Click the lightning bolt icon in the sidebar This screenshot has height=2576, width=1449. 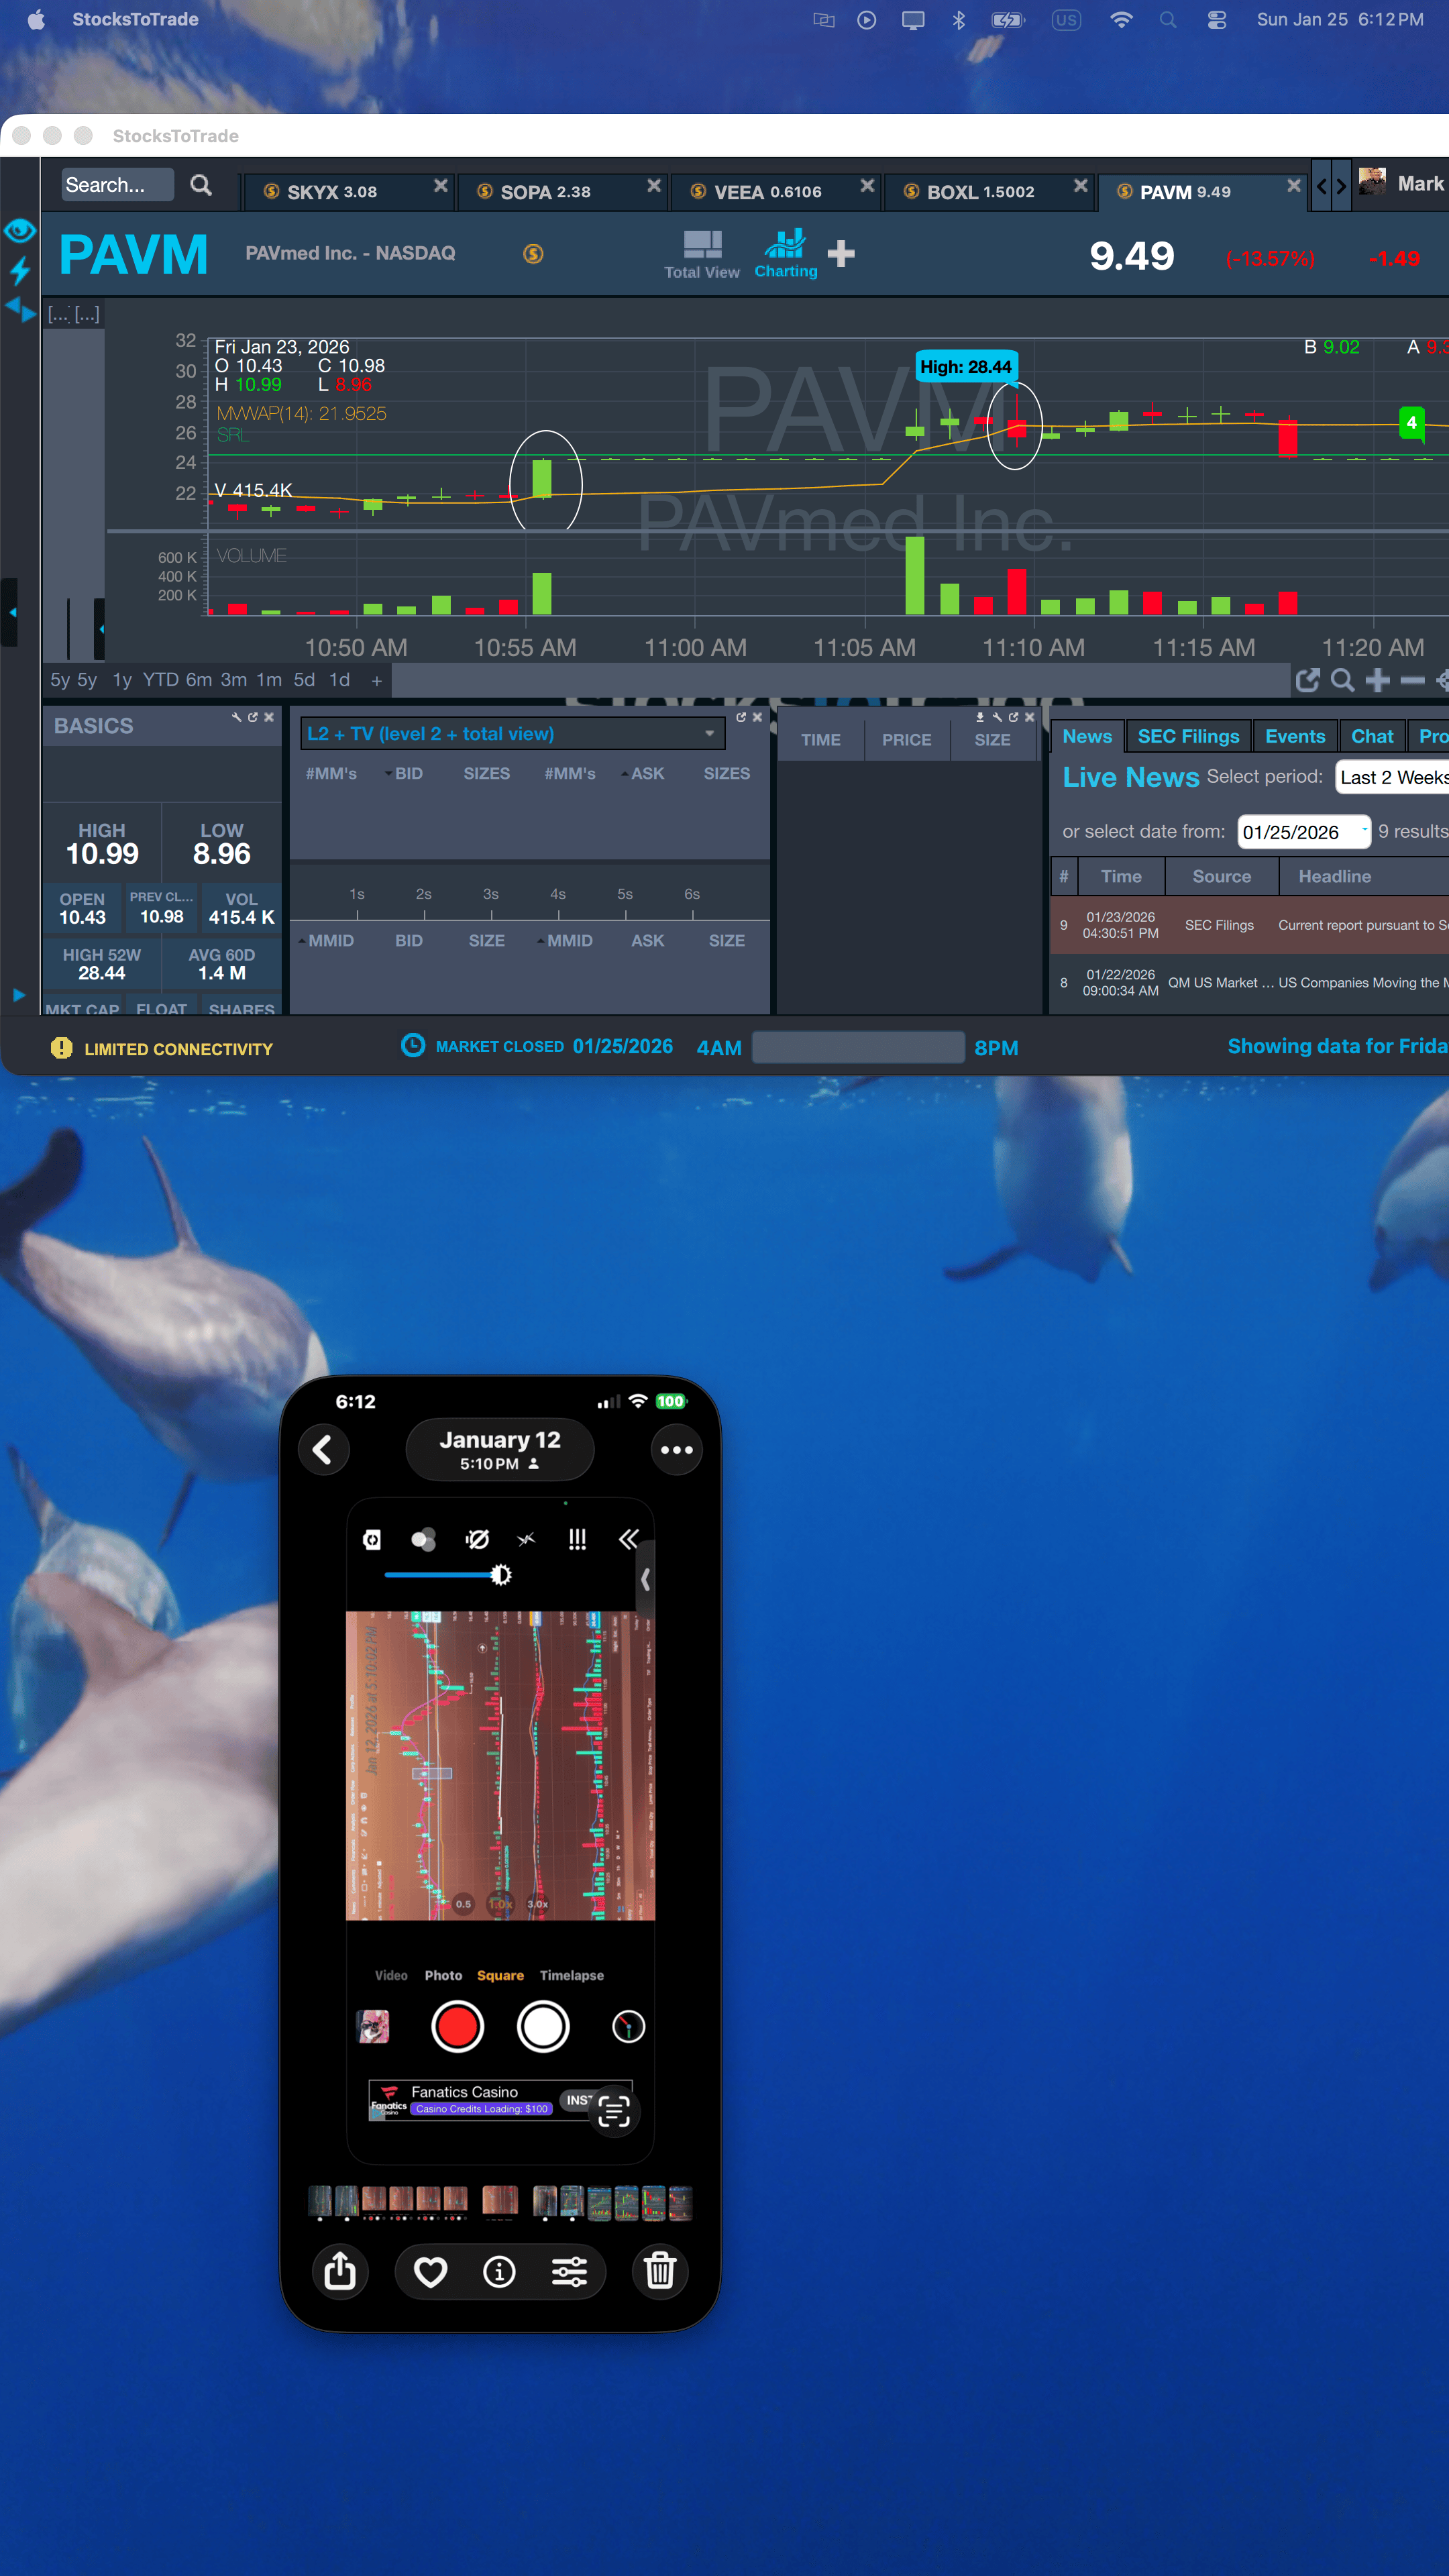pos(20,270)
